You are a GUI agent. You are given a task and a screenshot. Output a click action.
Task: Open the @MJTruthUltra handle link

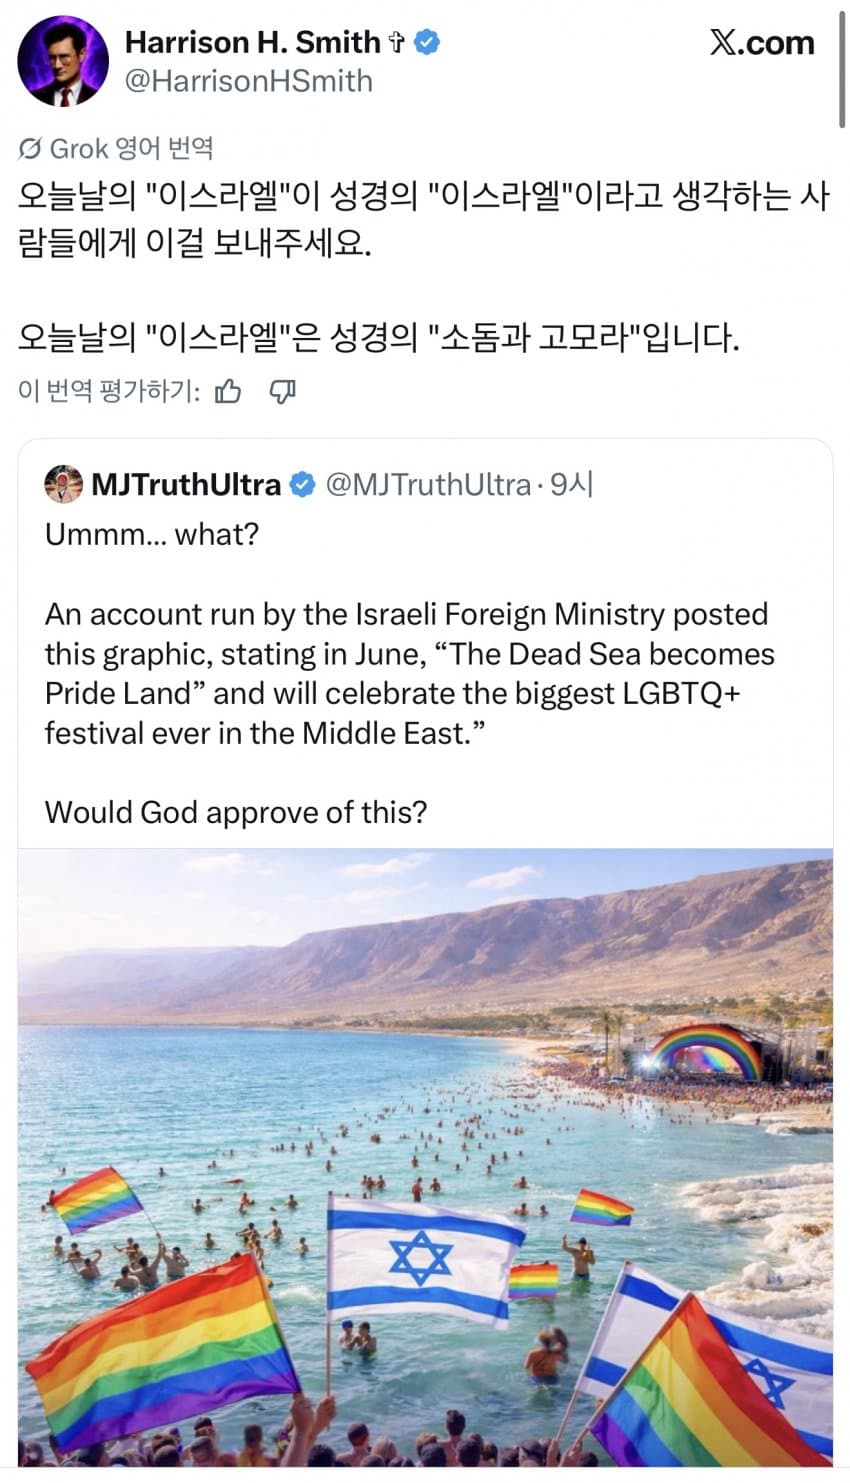pos(428,485)
